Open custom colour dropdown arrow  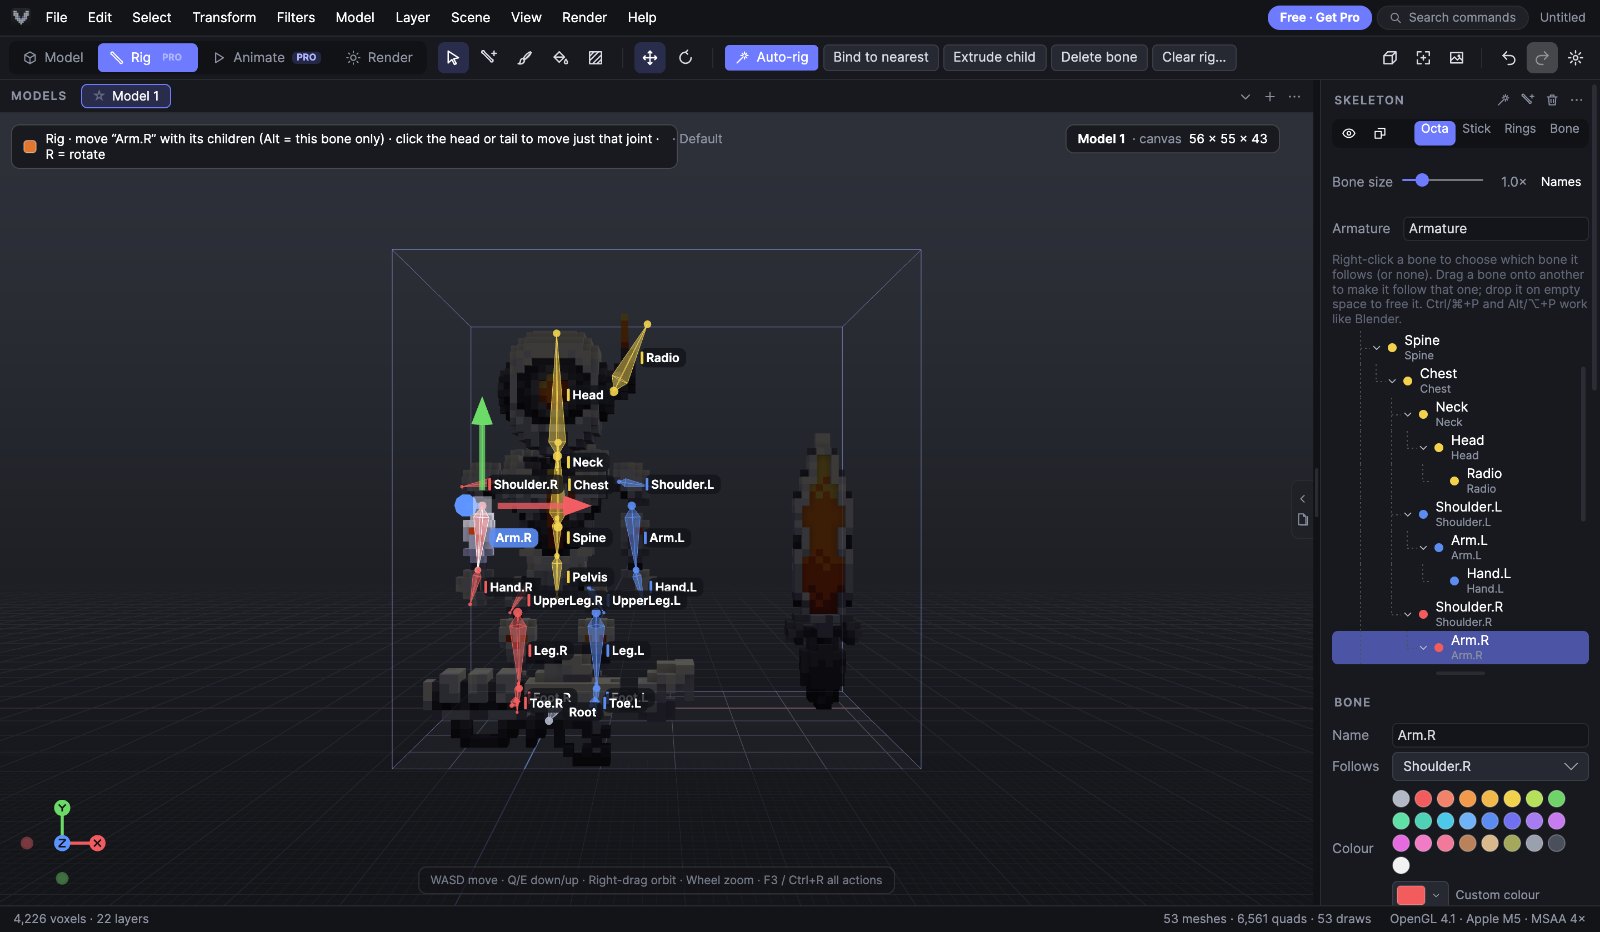tap(1436, 895)
